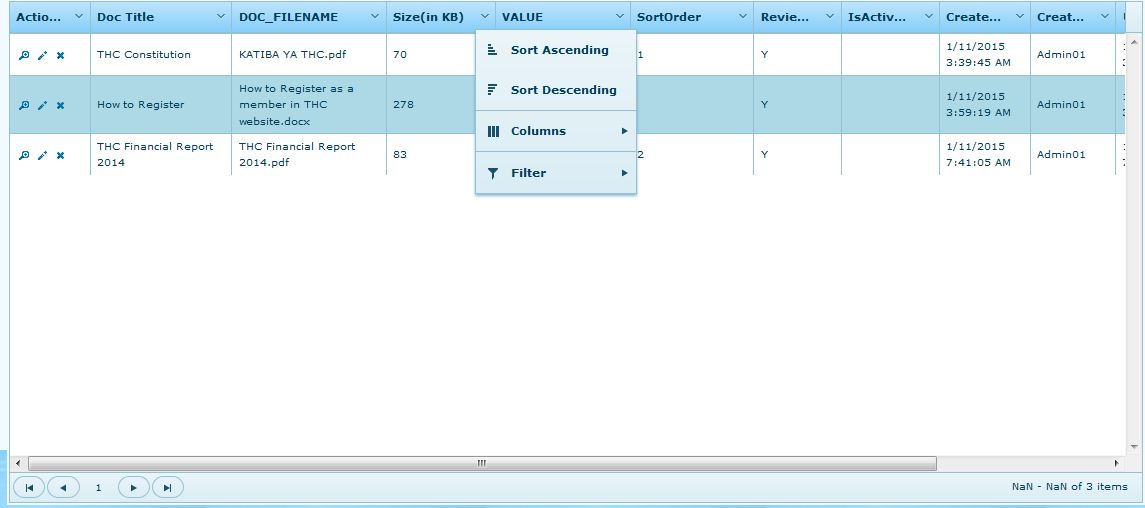Screen dimensions: 1145x508
Task: Go to next page with pager arrow
Action: pyautogui.click(x=134, y=488)
